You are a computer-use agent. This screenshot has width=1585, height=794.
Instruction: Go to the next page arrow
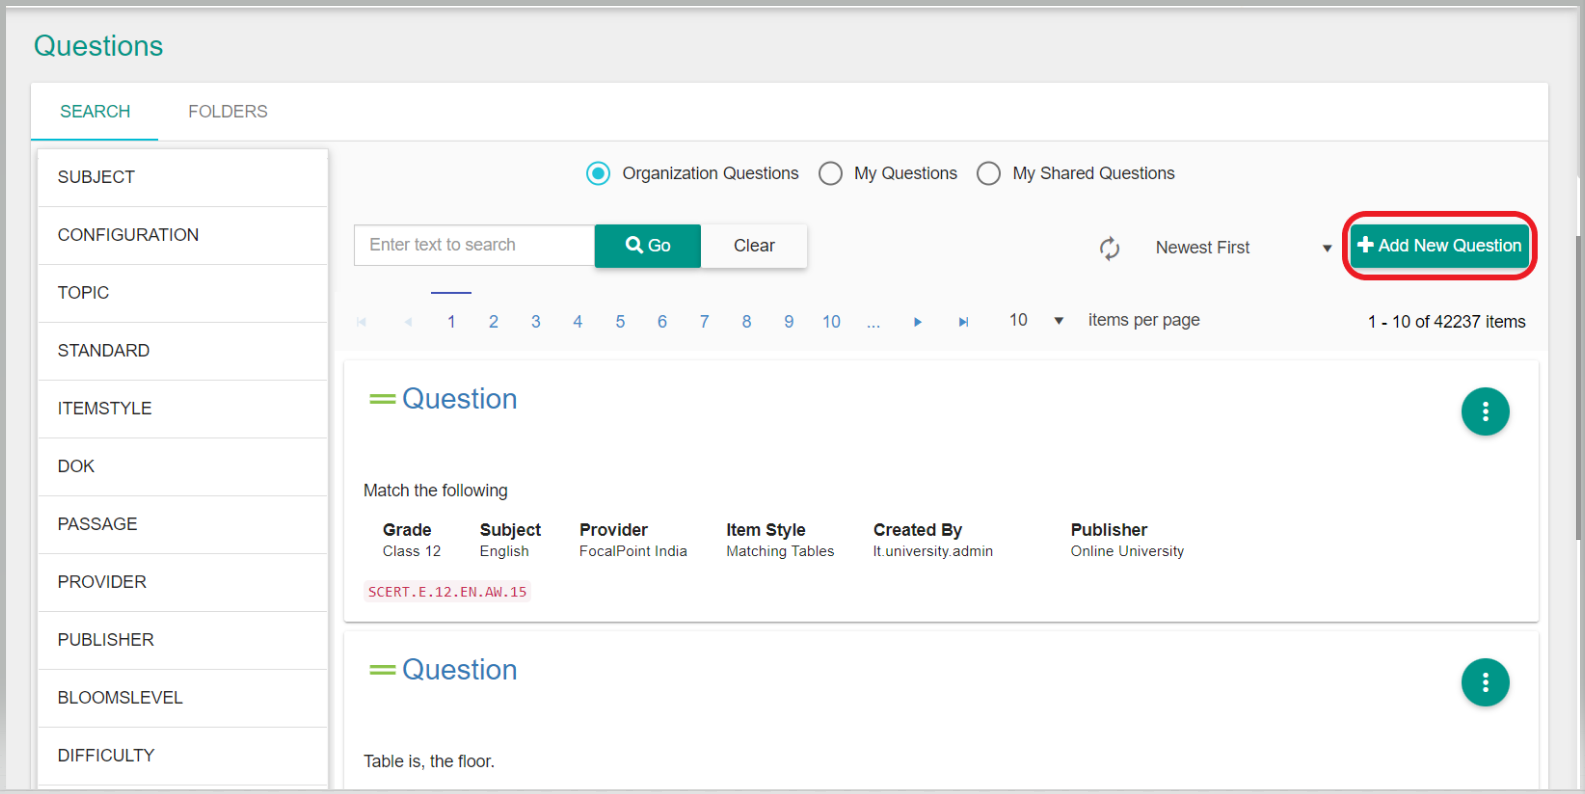pyautogui.click(x=917, y=322)
